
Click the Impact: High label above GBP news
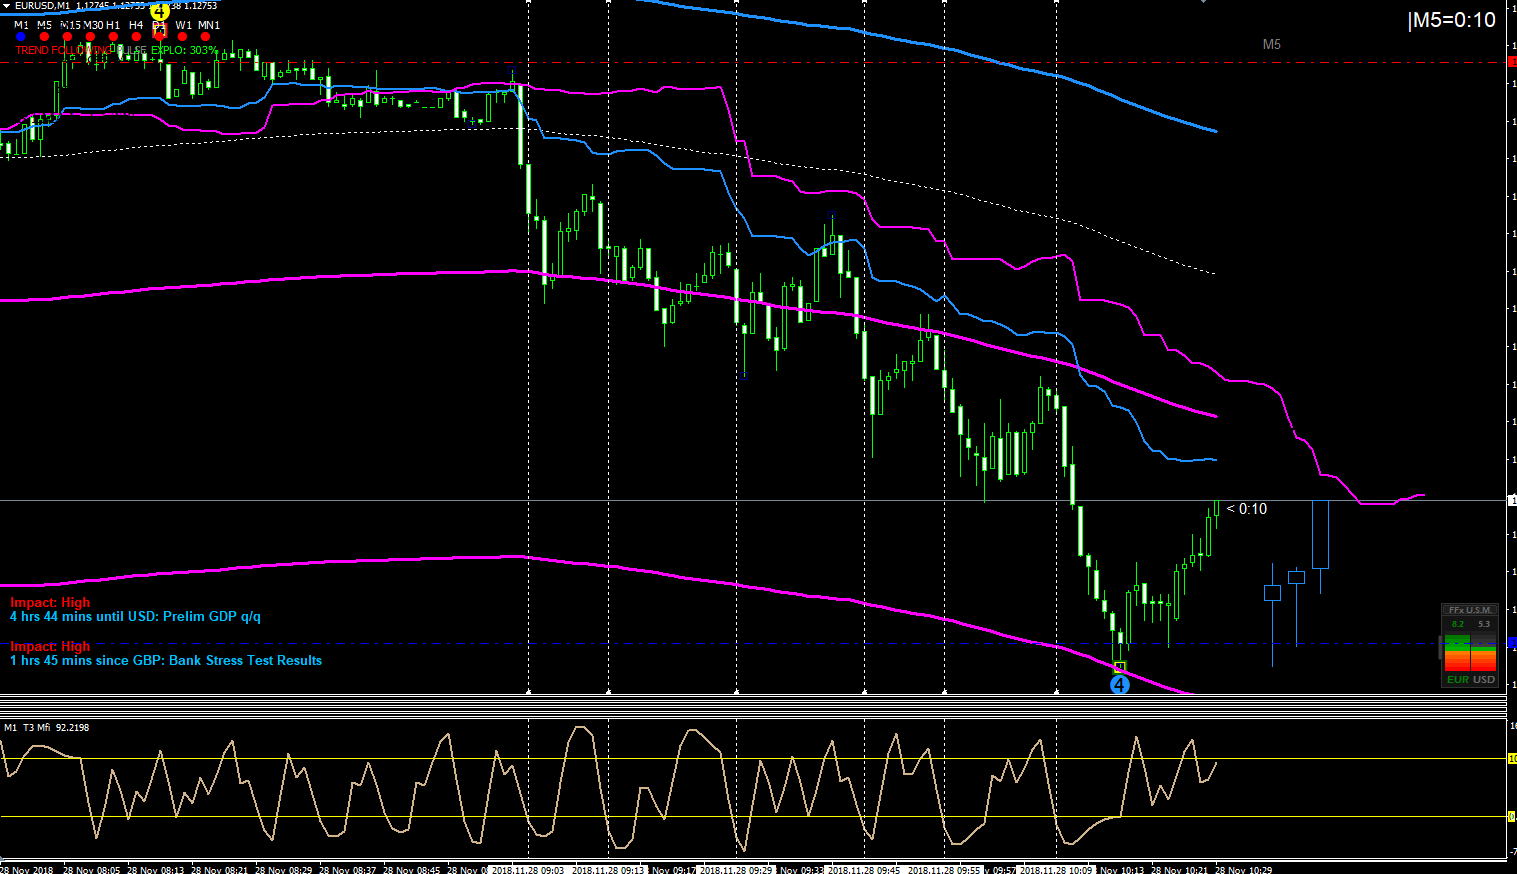[50, 647]
